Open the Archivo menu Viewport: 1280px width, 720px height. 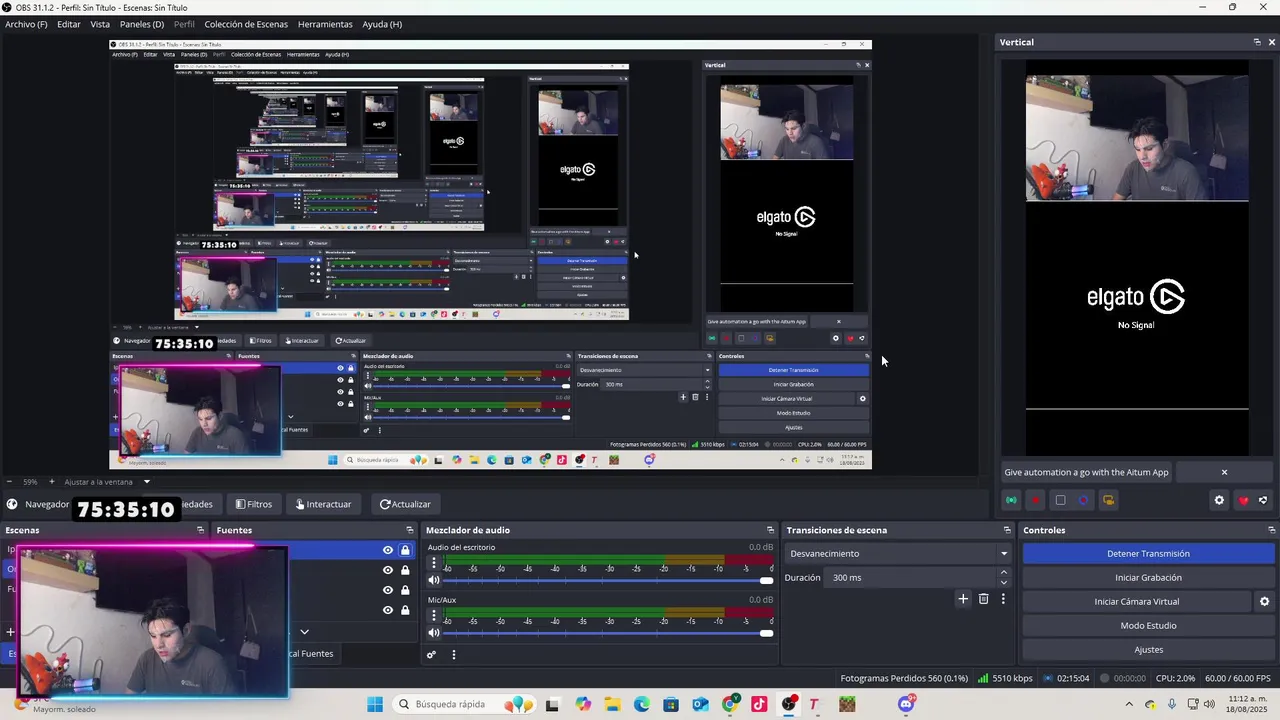click(26, 24)
